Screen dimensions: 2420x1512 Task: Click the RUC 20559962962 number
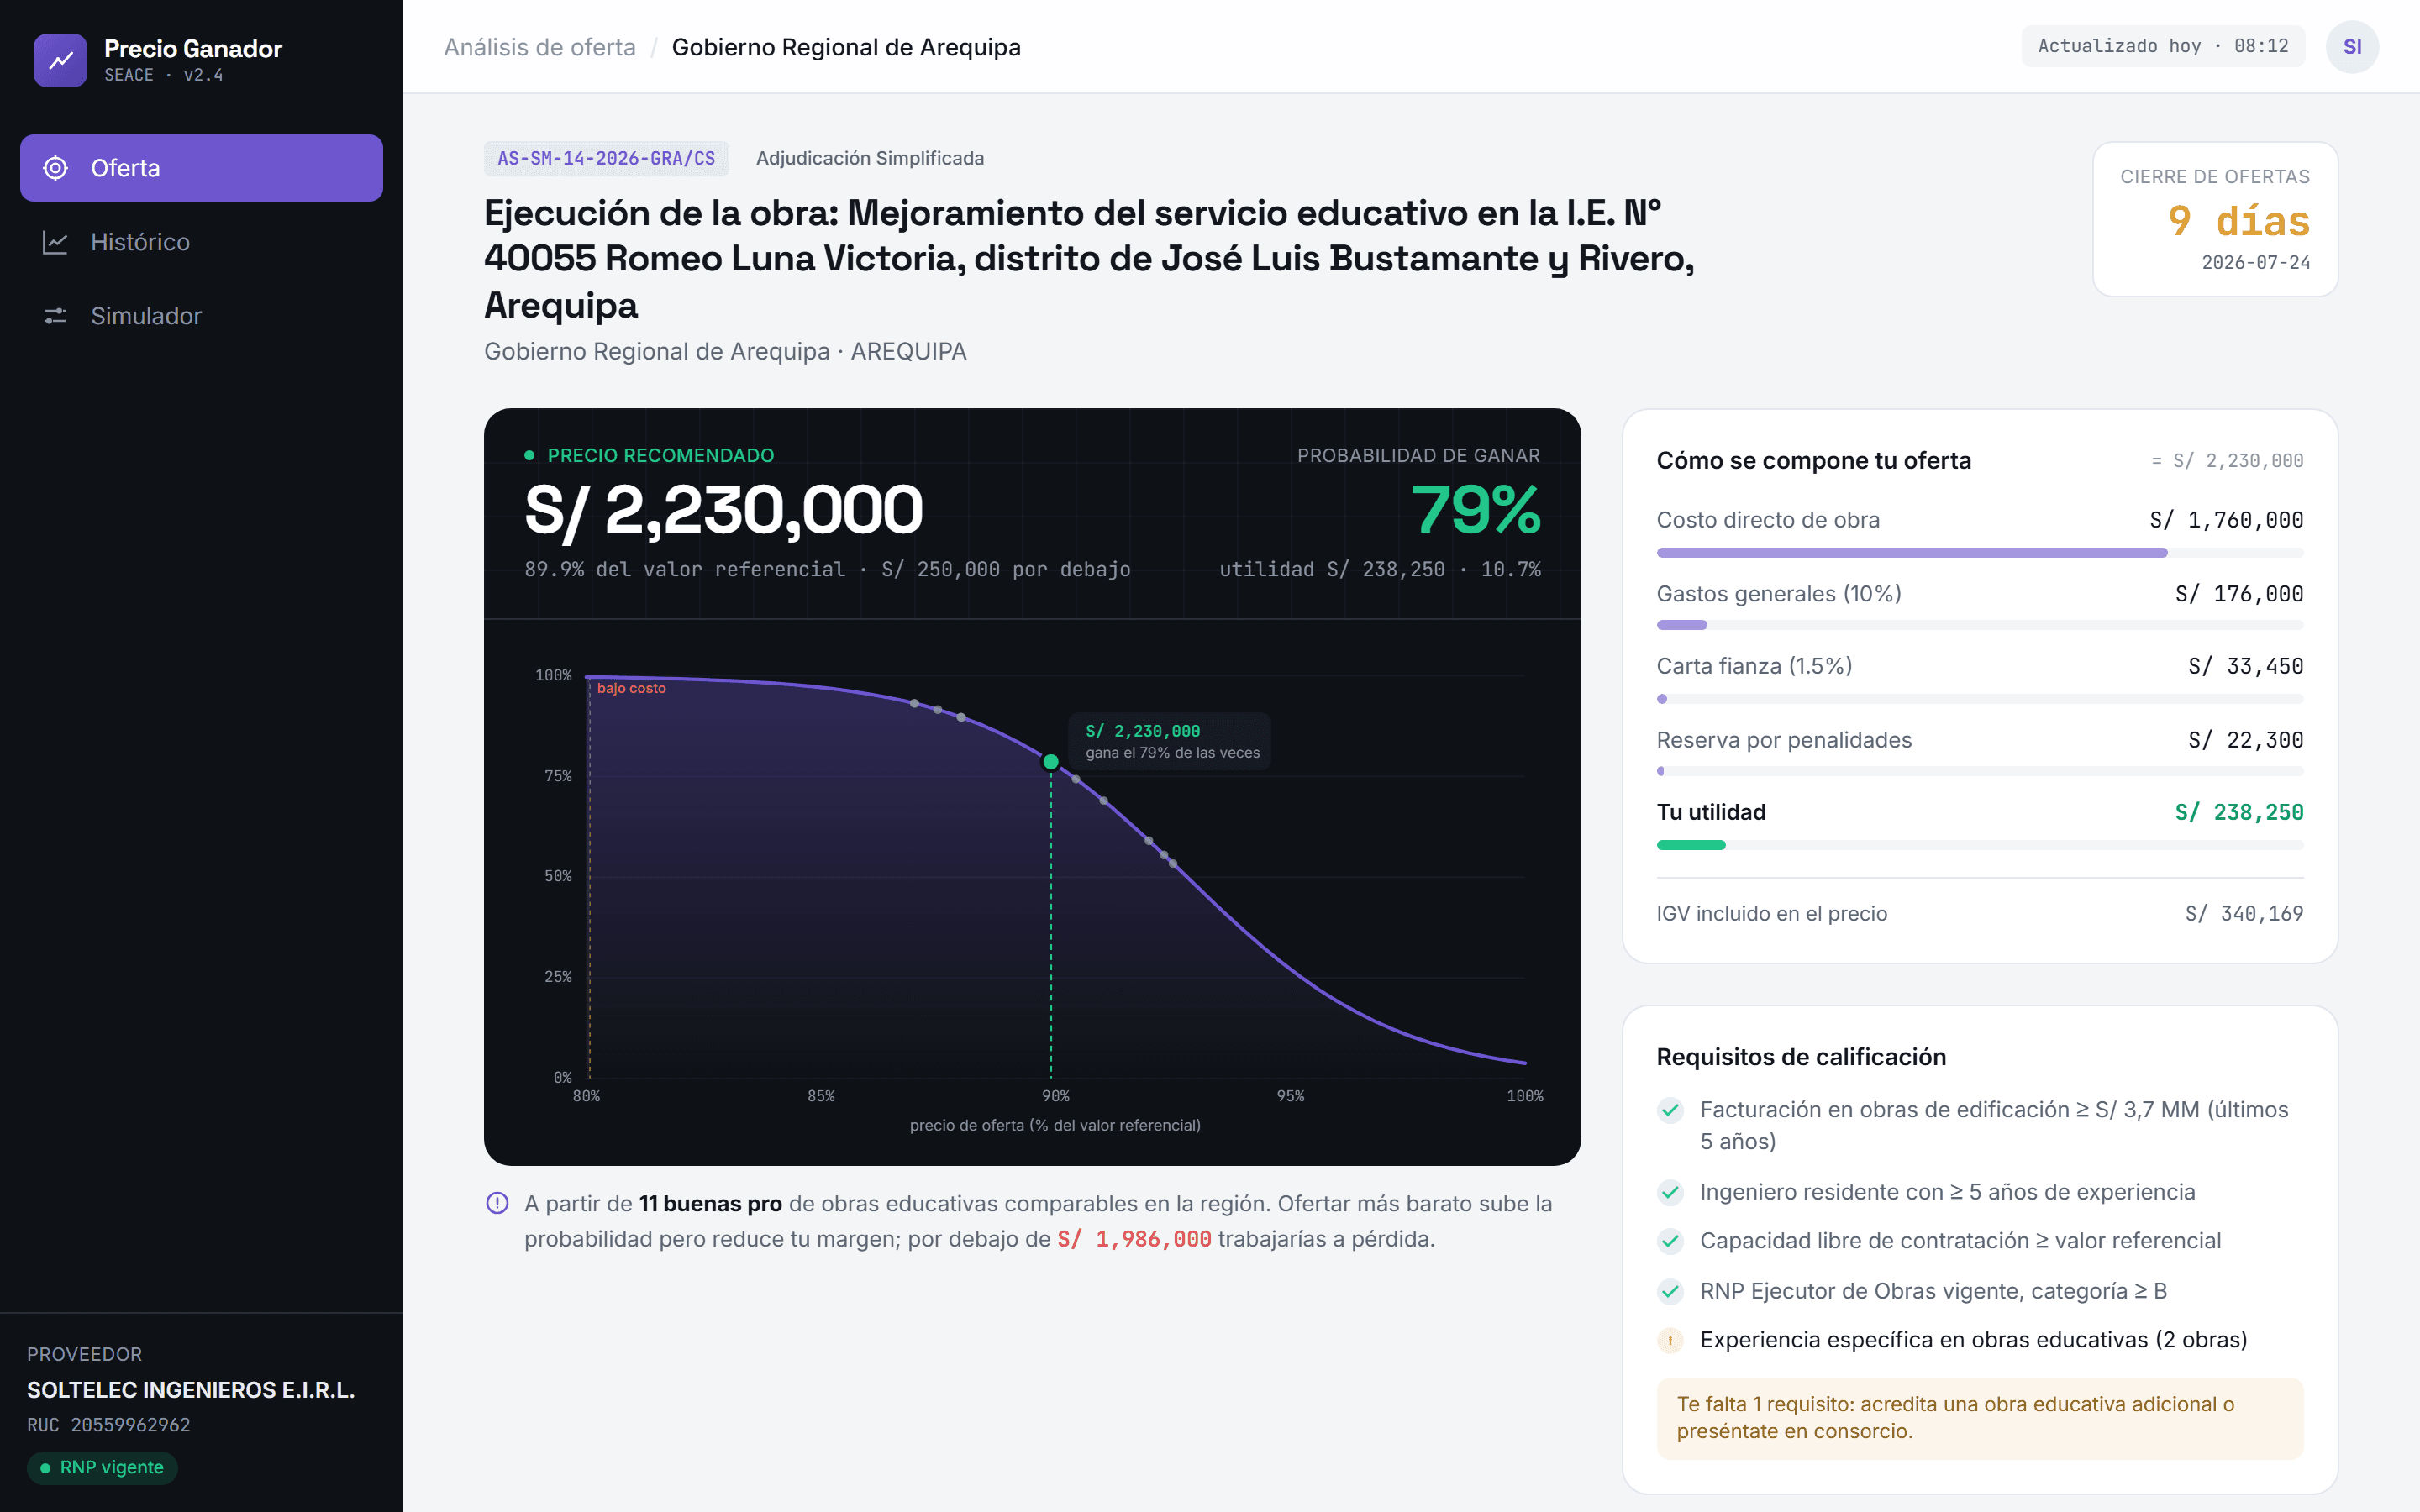click(108, 1425)
